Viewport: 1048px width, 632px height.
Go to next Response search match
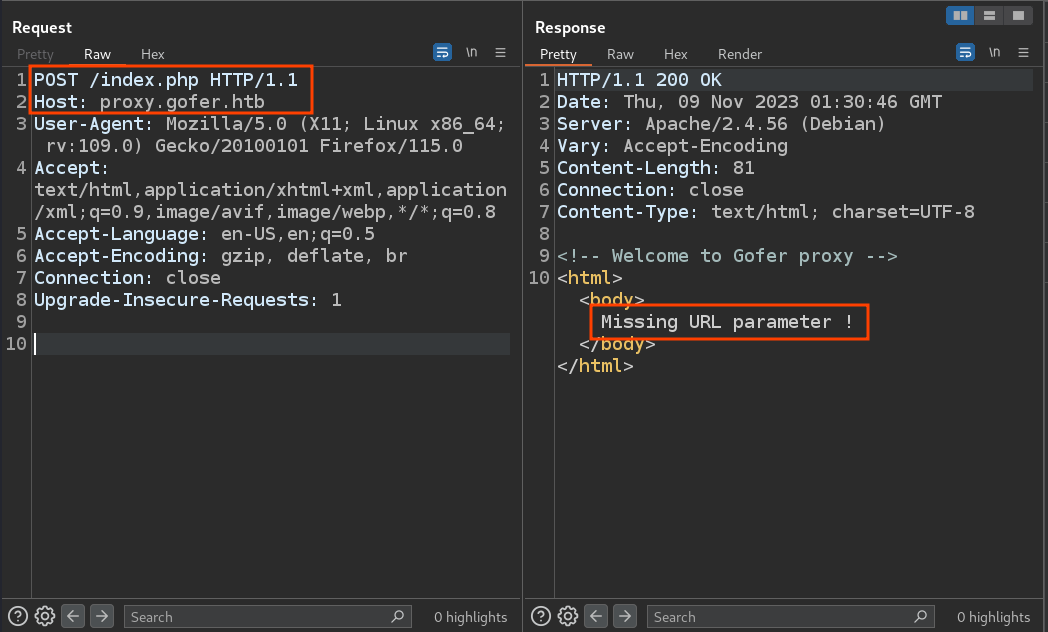coord(624,616)
